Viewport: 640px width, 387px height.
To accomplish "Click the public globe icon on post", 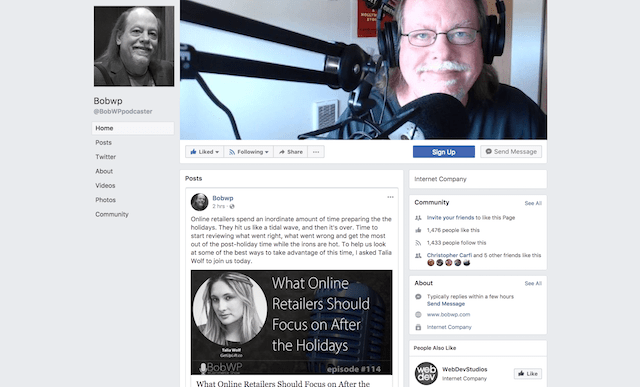I will pyautogui.click(x=232, y=207).
